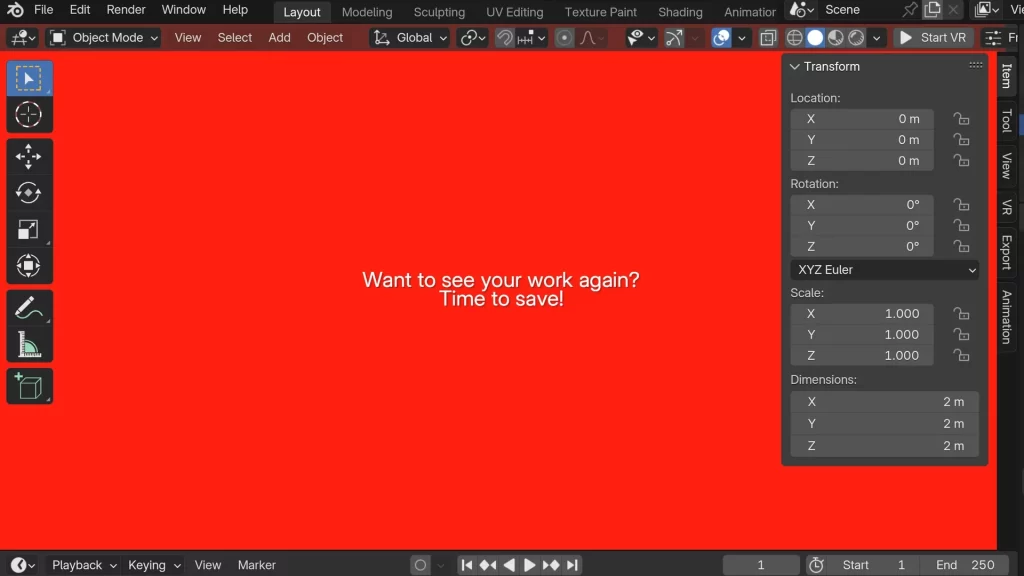The height and width of the screenshot is (576, 1024).
Task: Toggle lock on Location X
Action: [961, 119]
